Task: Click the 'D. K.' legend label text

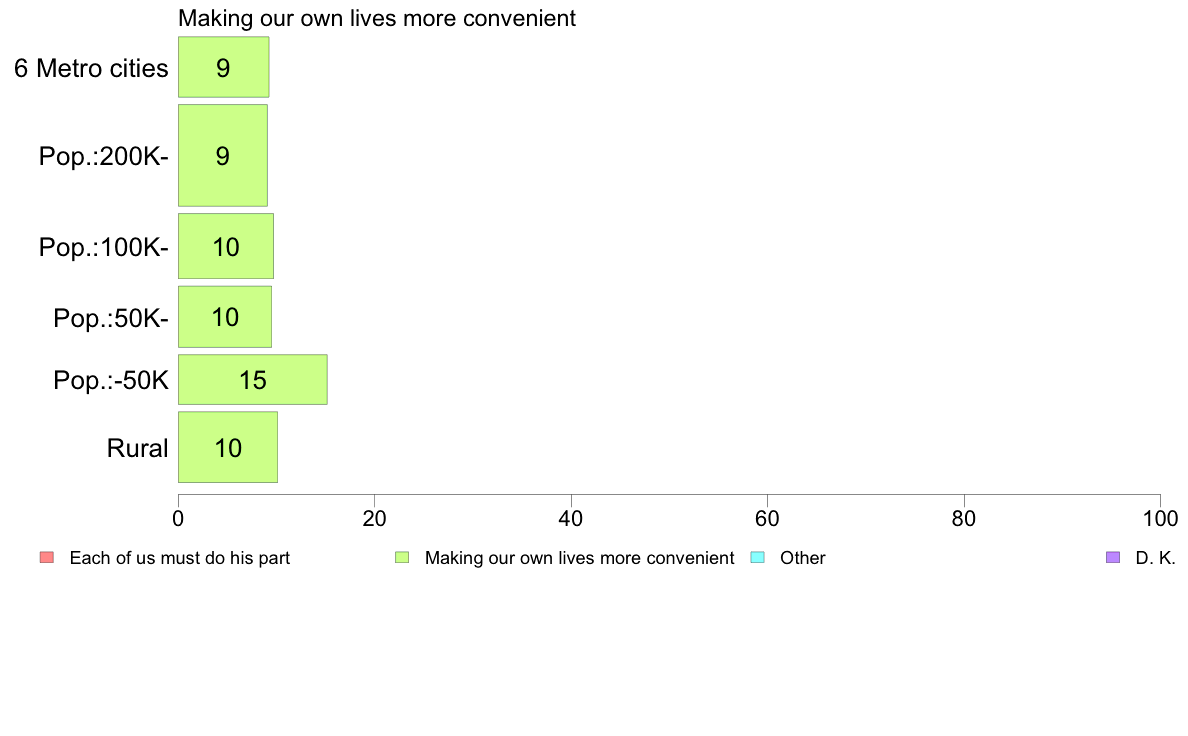Action: 1155,559
